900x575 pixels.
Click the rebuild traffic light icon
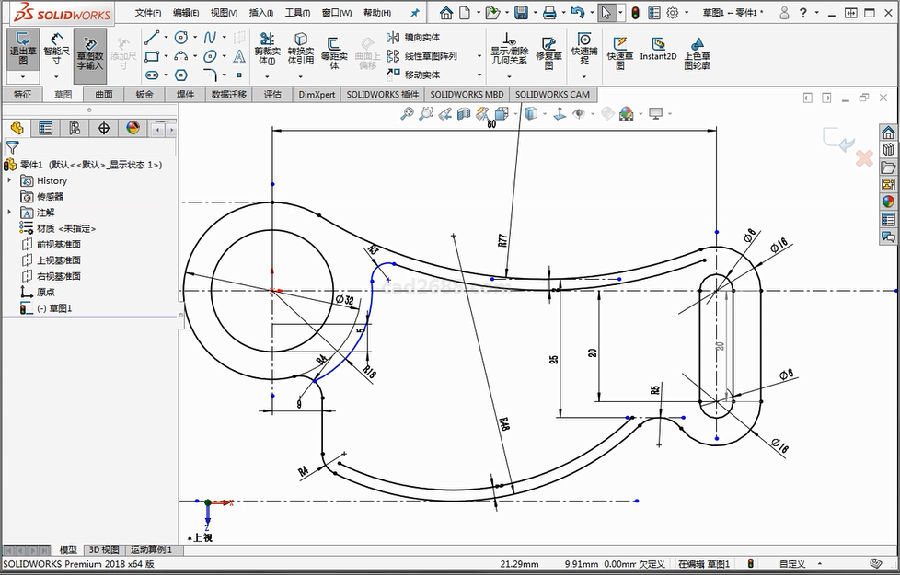[x=635, y=12]
